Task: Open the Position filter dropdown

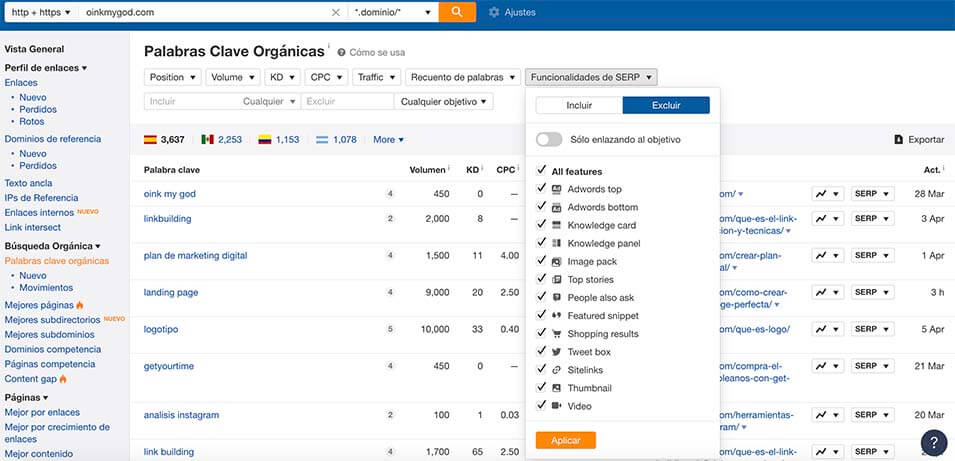Action: coord(173,77)
